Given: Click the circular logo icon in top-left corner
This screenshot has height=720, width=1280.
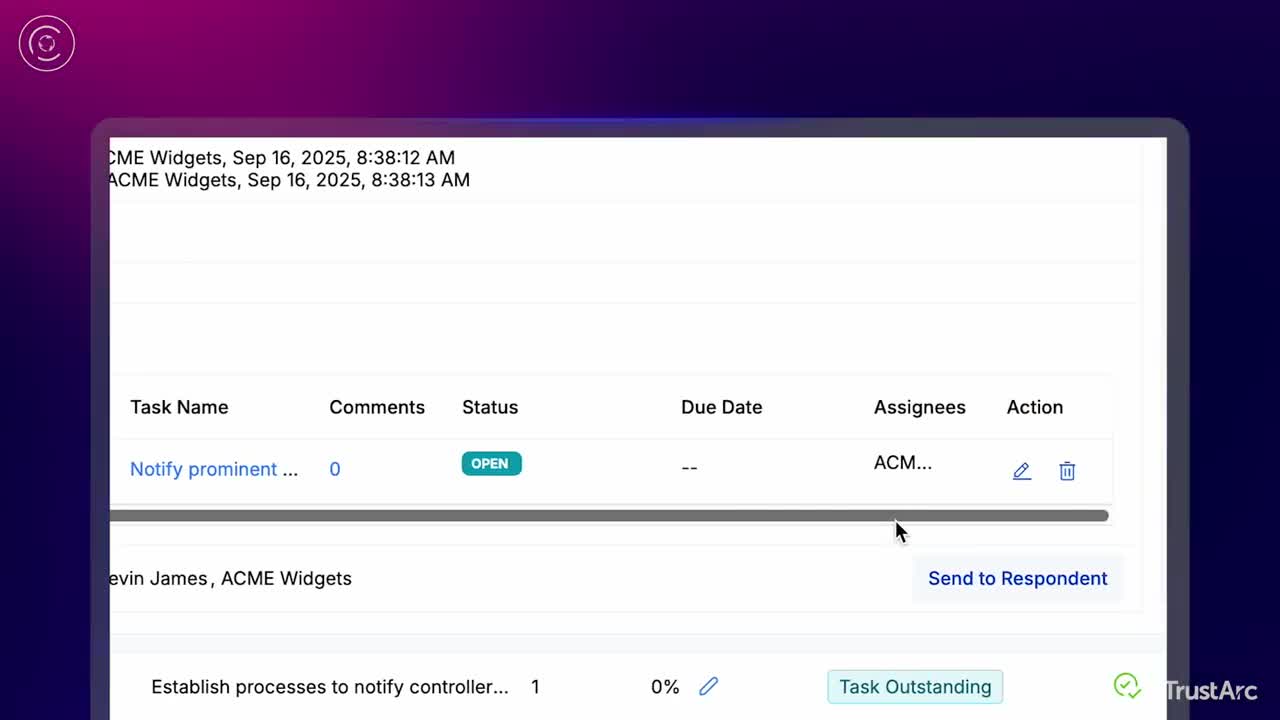Looking at the screenshot, I should (x=46, y=44).
